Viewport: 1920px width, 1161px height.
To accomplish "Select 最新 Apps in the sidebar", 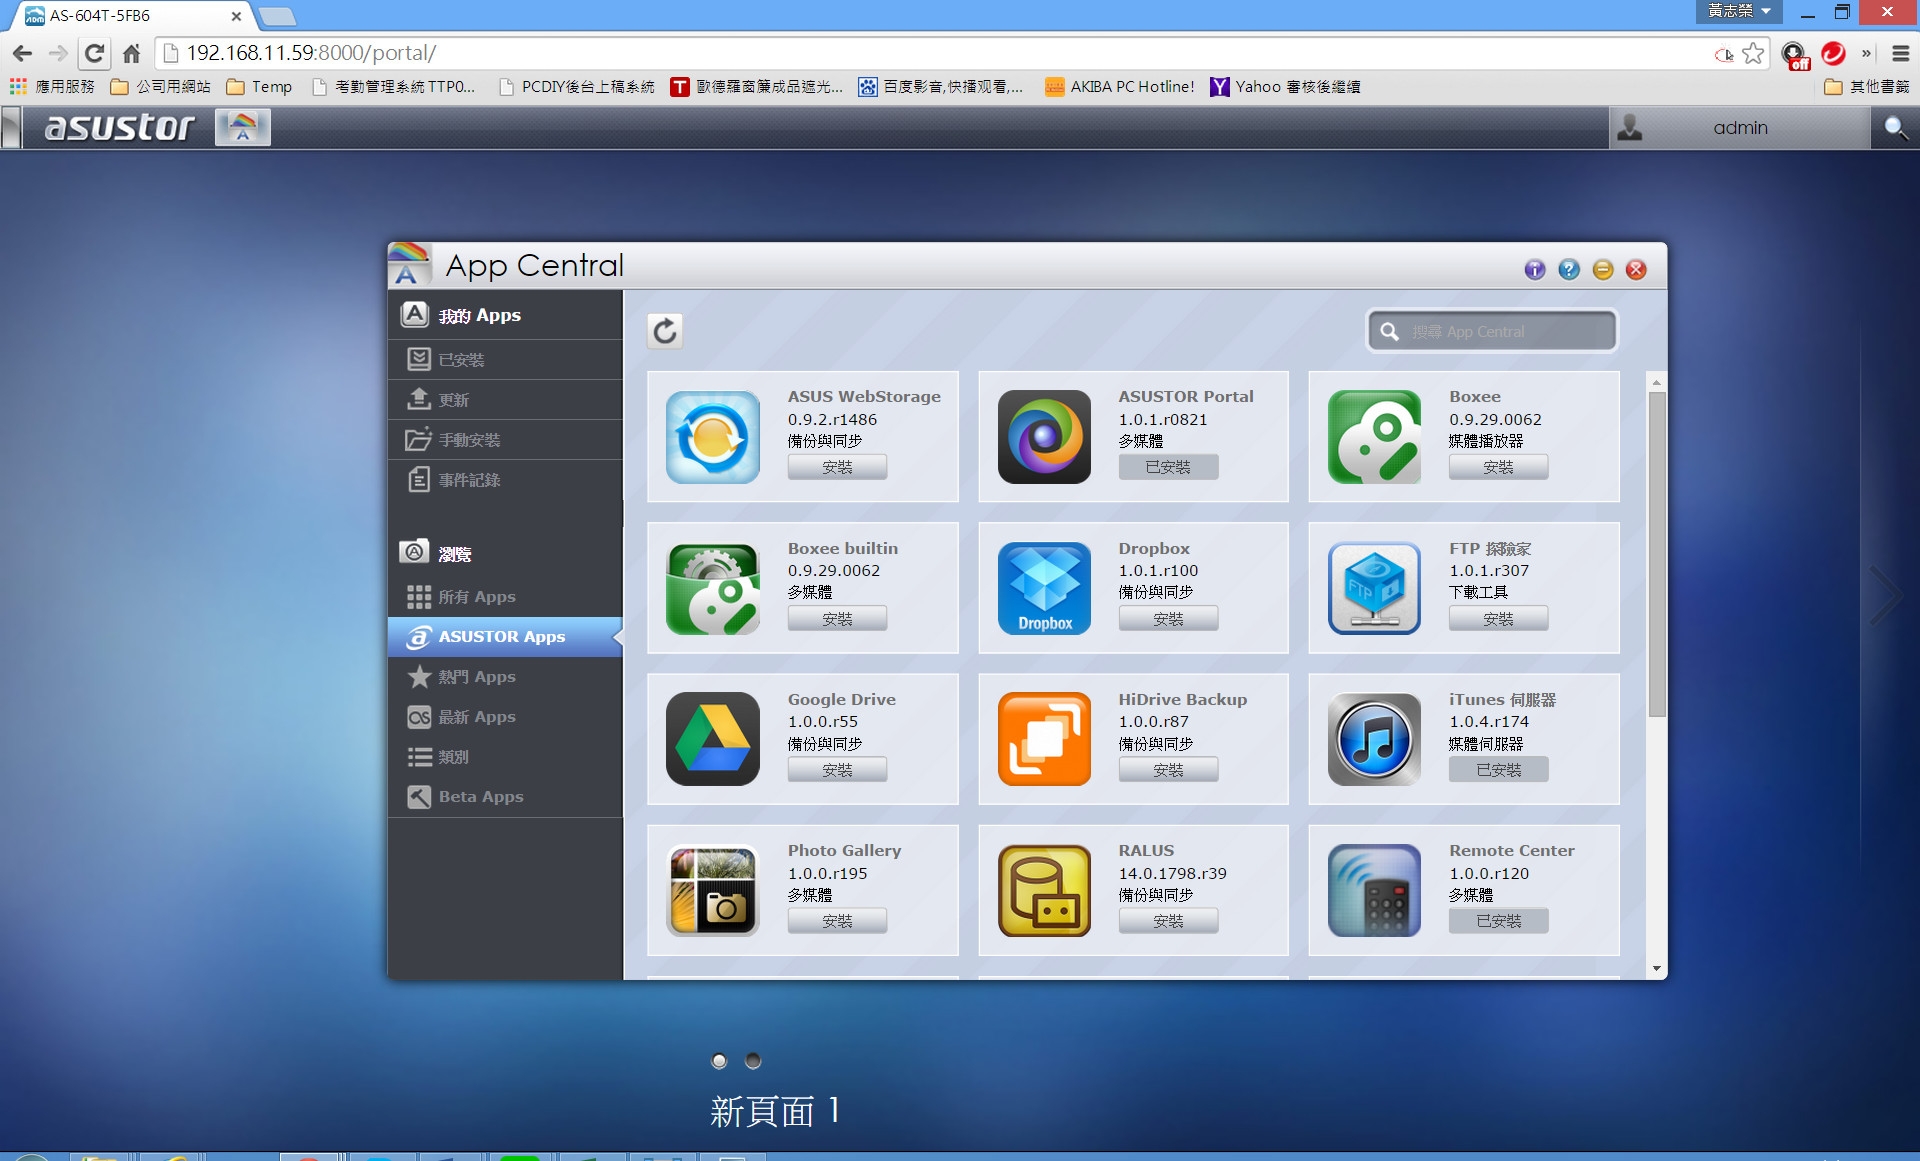I will [x=505, y=717].
